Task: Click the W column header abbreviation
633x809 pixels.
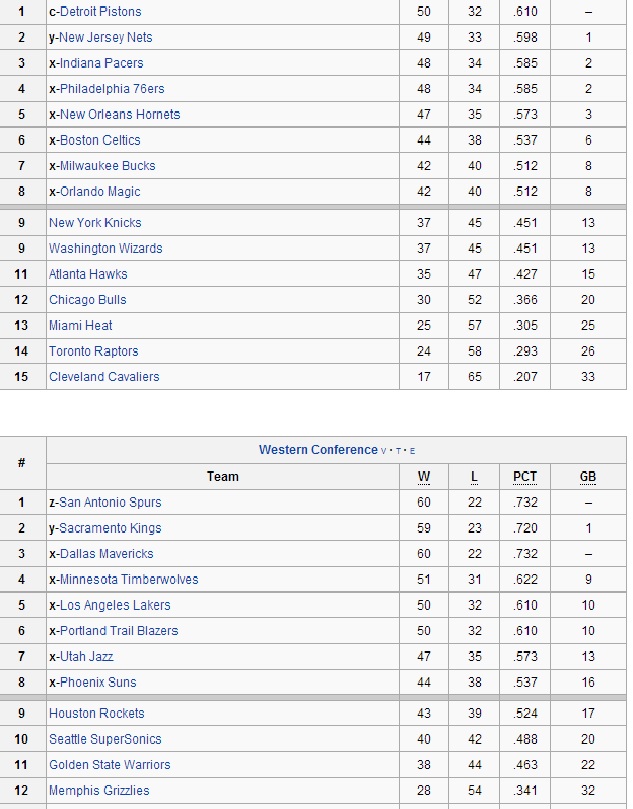Action: 424,477
